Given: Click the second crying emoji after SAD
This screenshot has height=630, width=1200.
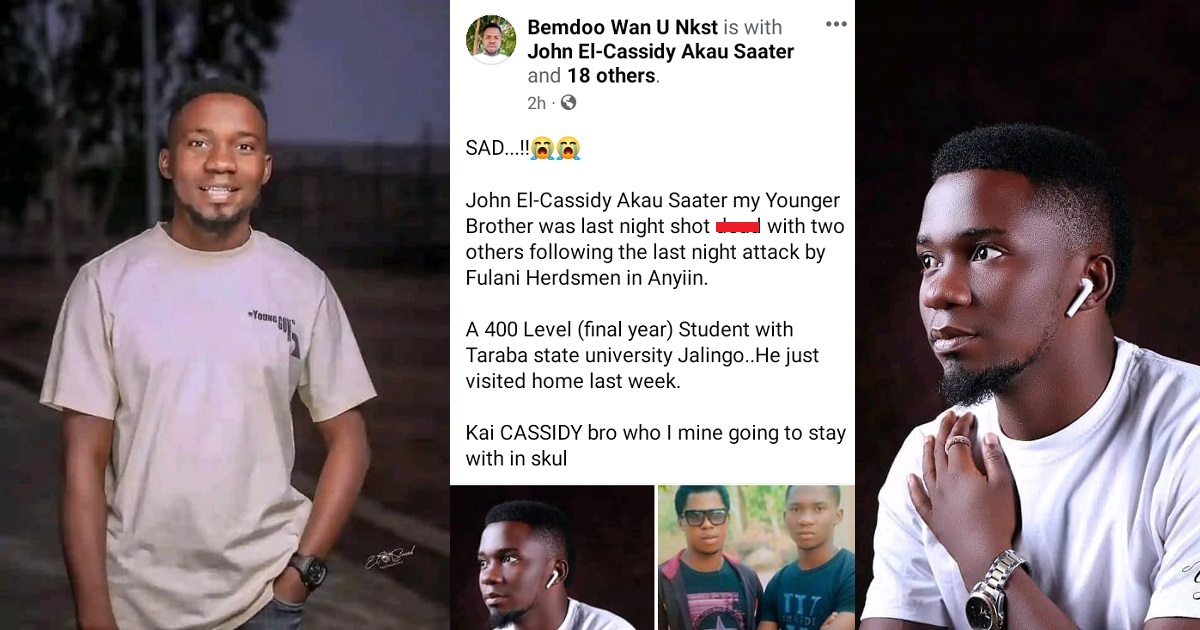Looking at the screenshot, I should point(569,149).
